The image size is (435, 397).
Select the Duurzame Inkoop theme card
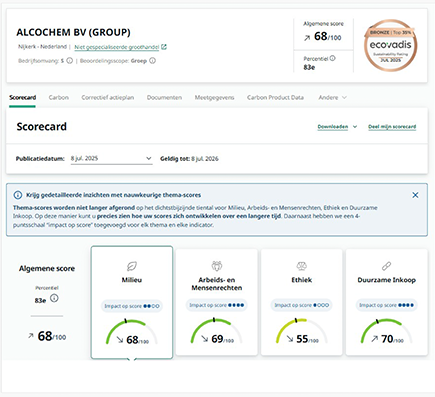[387, 302]
